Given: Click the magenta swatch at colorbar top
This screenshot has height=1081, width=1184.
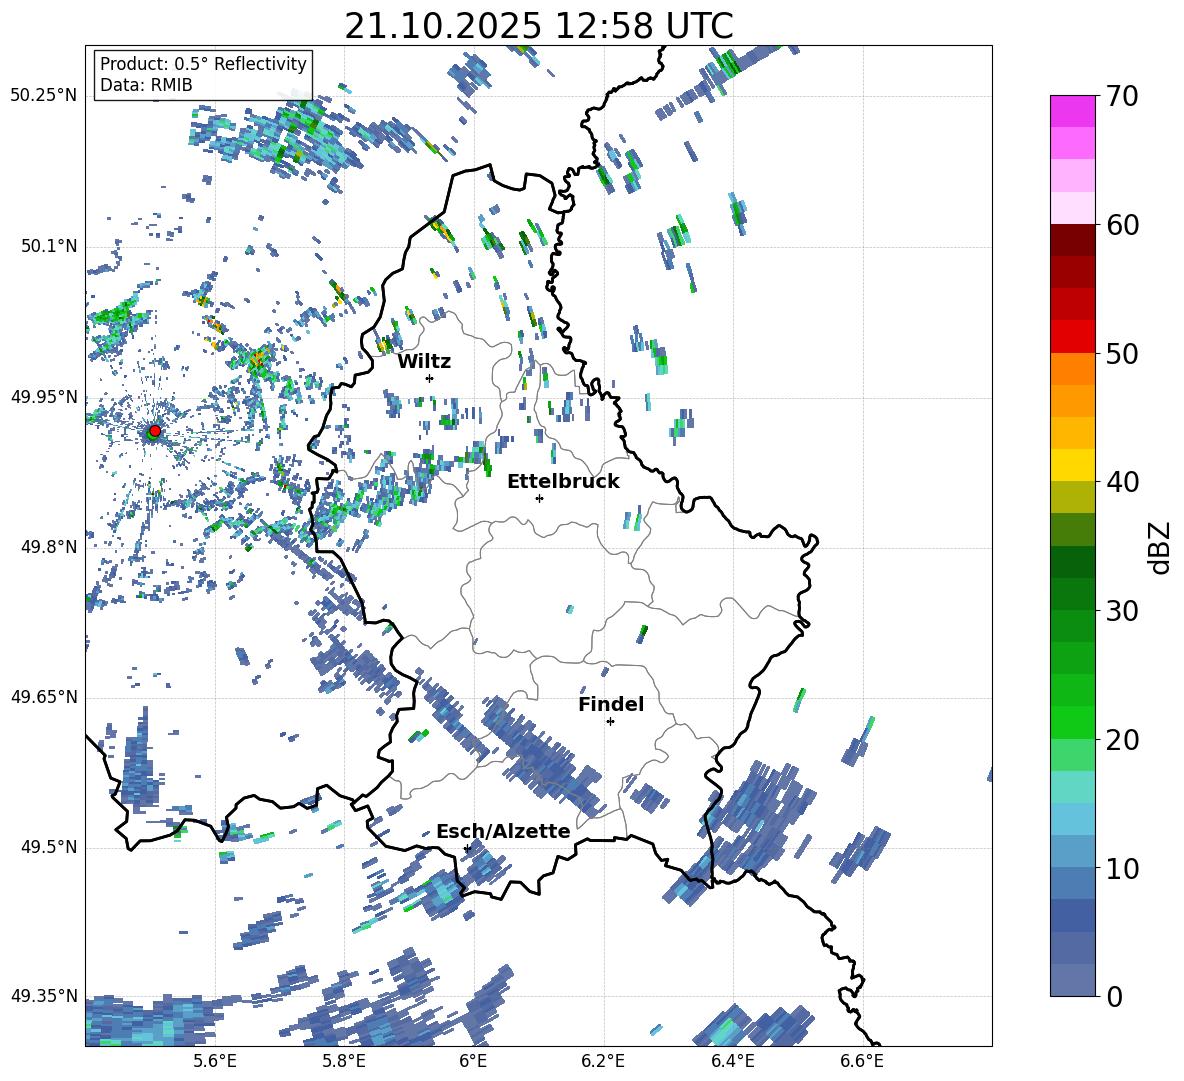Looking at the screenshot, I should pos(1073,111).
